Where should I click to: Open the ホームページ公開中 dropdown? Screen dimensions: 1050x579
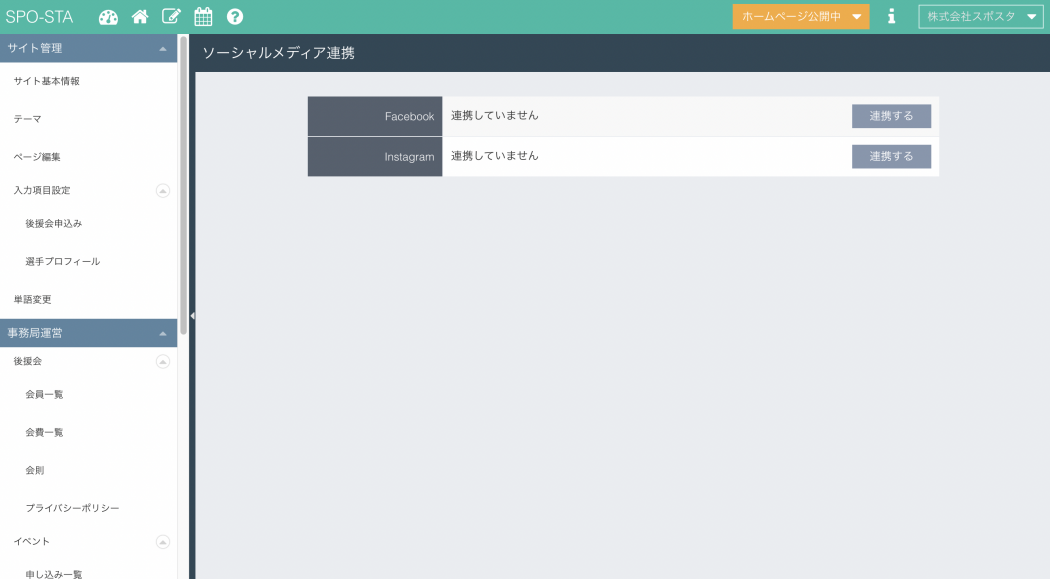point(800,17)
